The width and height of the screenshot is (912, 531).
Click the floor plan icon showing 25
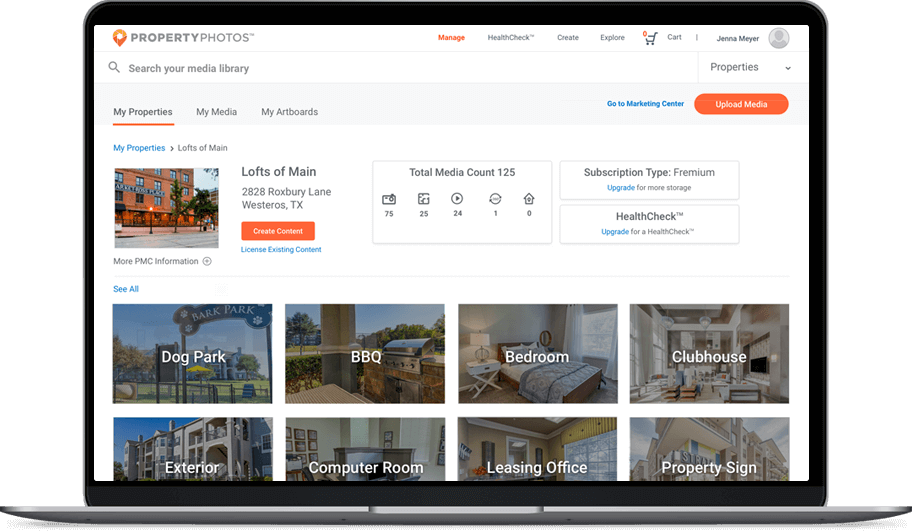point(423,199)
